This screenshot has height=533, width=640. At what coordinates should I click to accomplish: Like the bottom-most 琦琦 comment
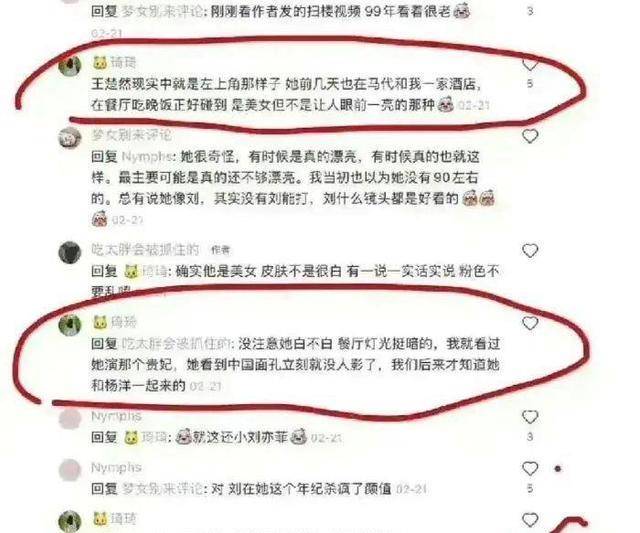click(x=530, y=520)
